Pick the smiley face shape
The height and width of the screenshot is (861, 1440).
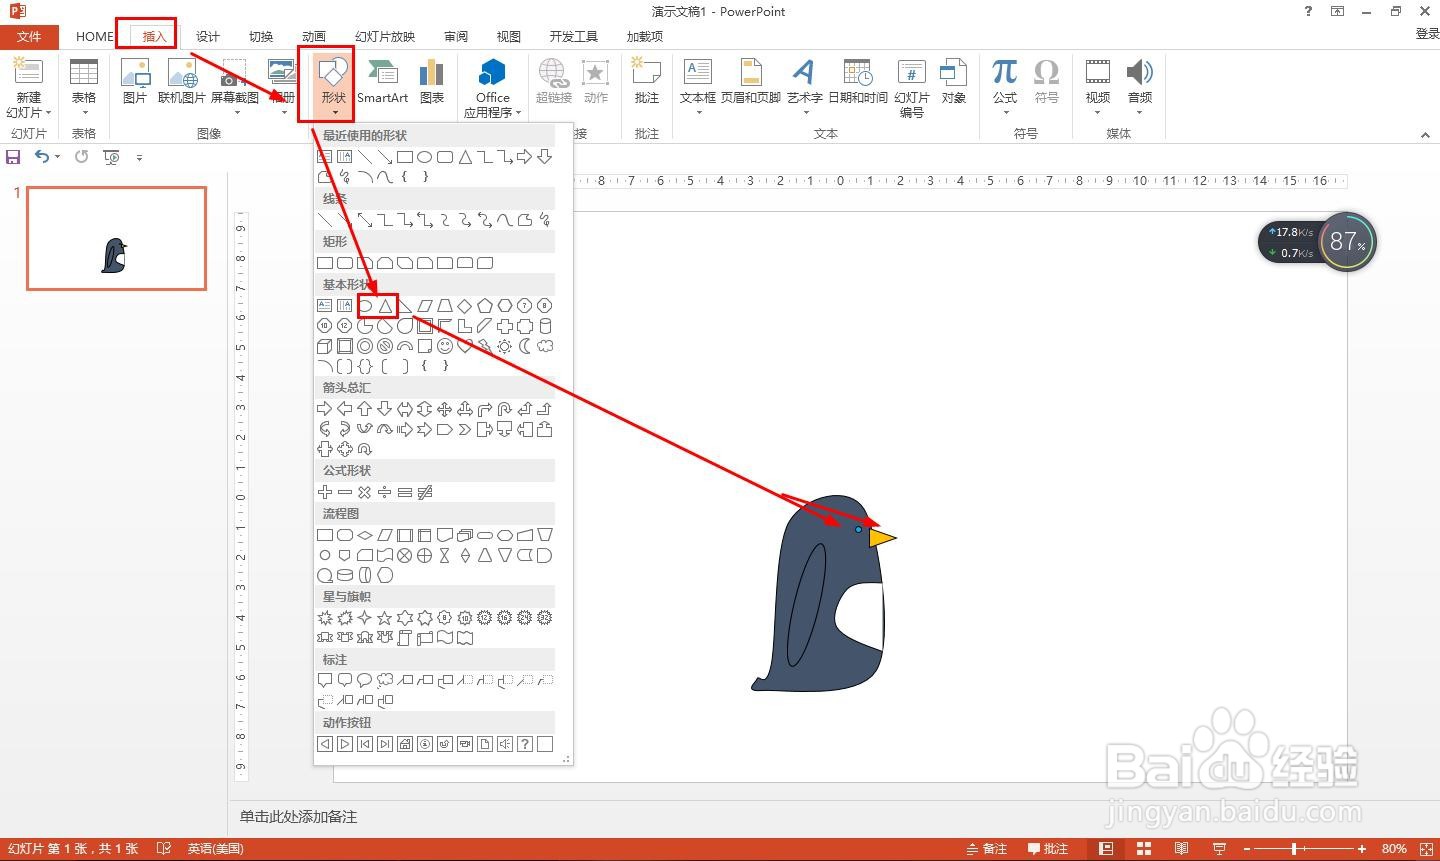tap(445, 346)
